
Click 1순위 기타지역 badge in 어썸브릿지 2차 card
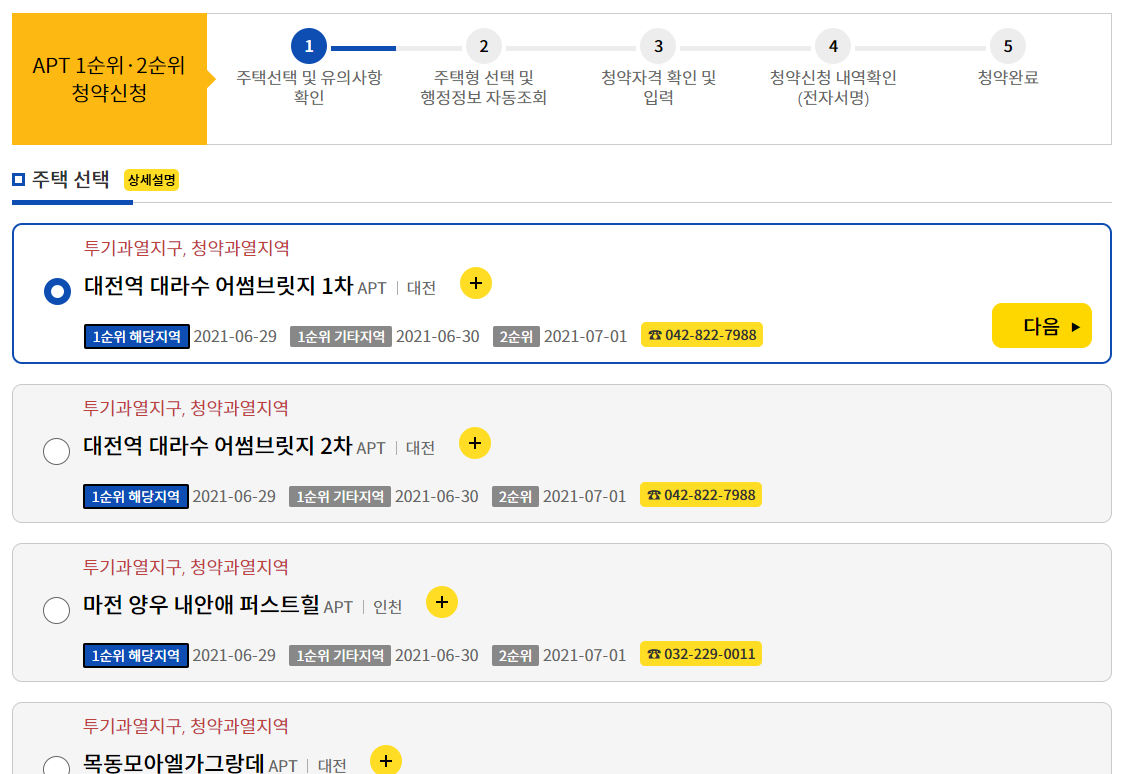point(340,496)
